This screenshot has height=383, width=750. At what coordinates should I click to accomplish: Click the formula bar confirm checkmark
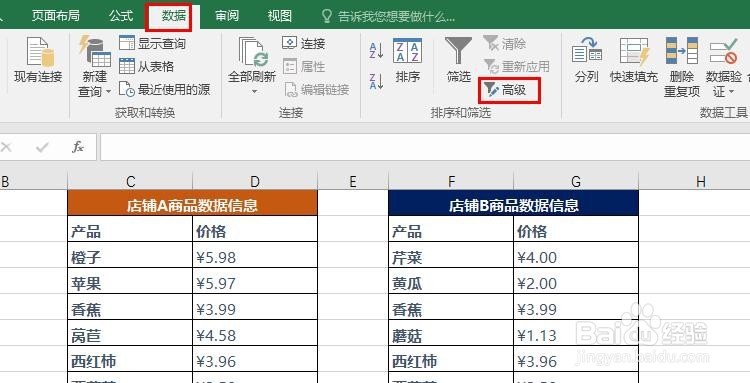point(42,147)
